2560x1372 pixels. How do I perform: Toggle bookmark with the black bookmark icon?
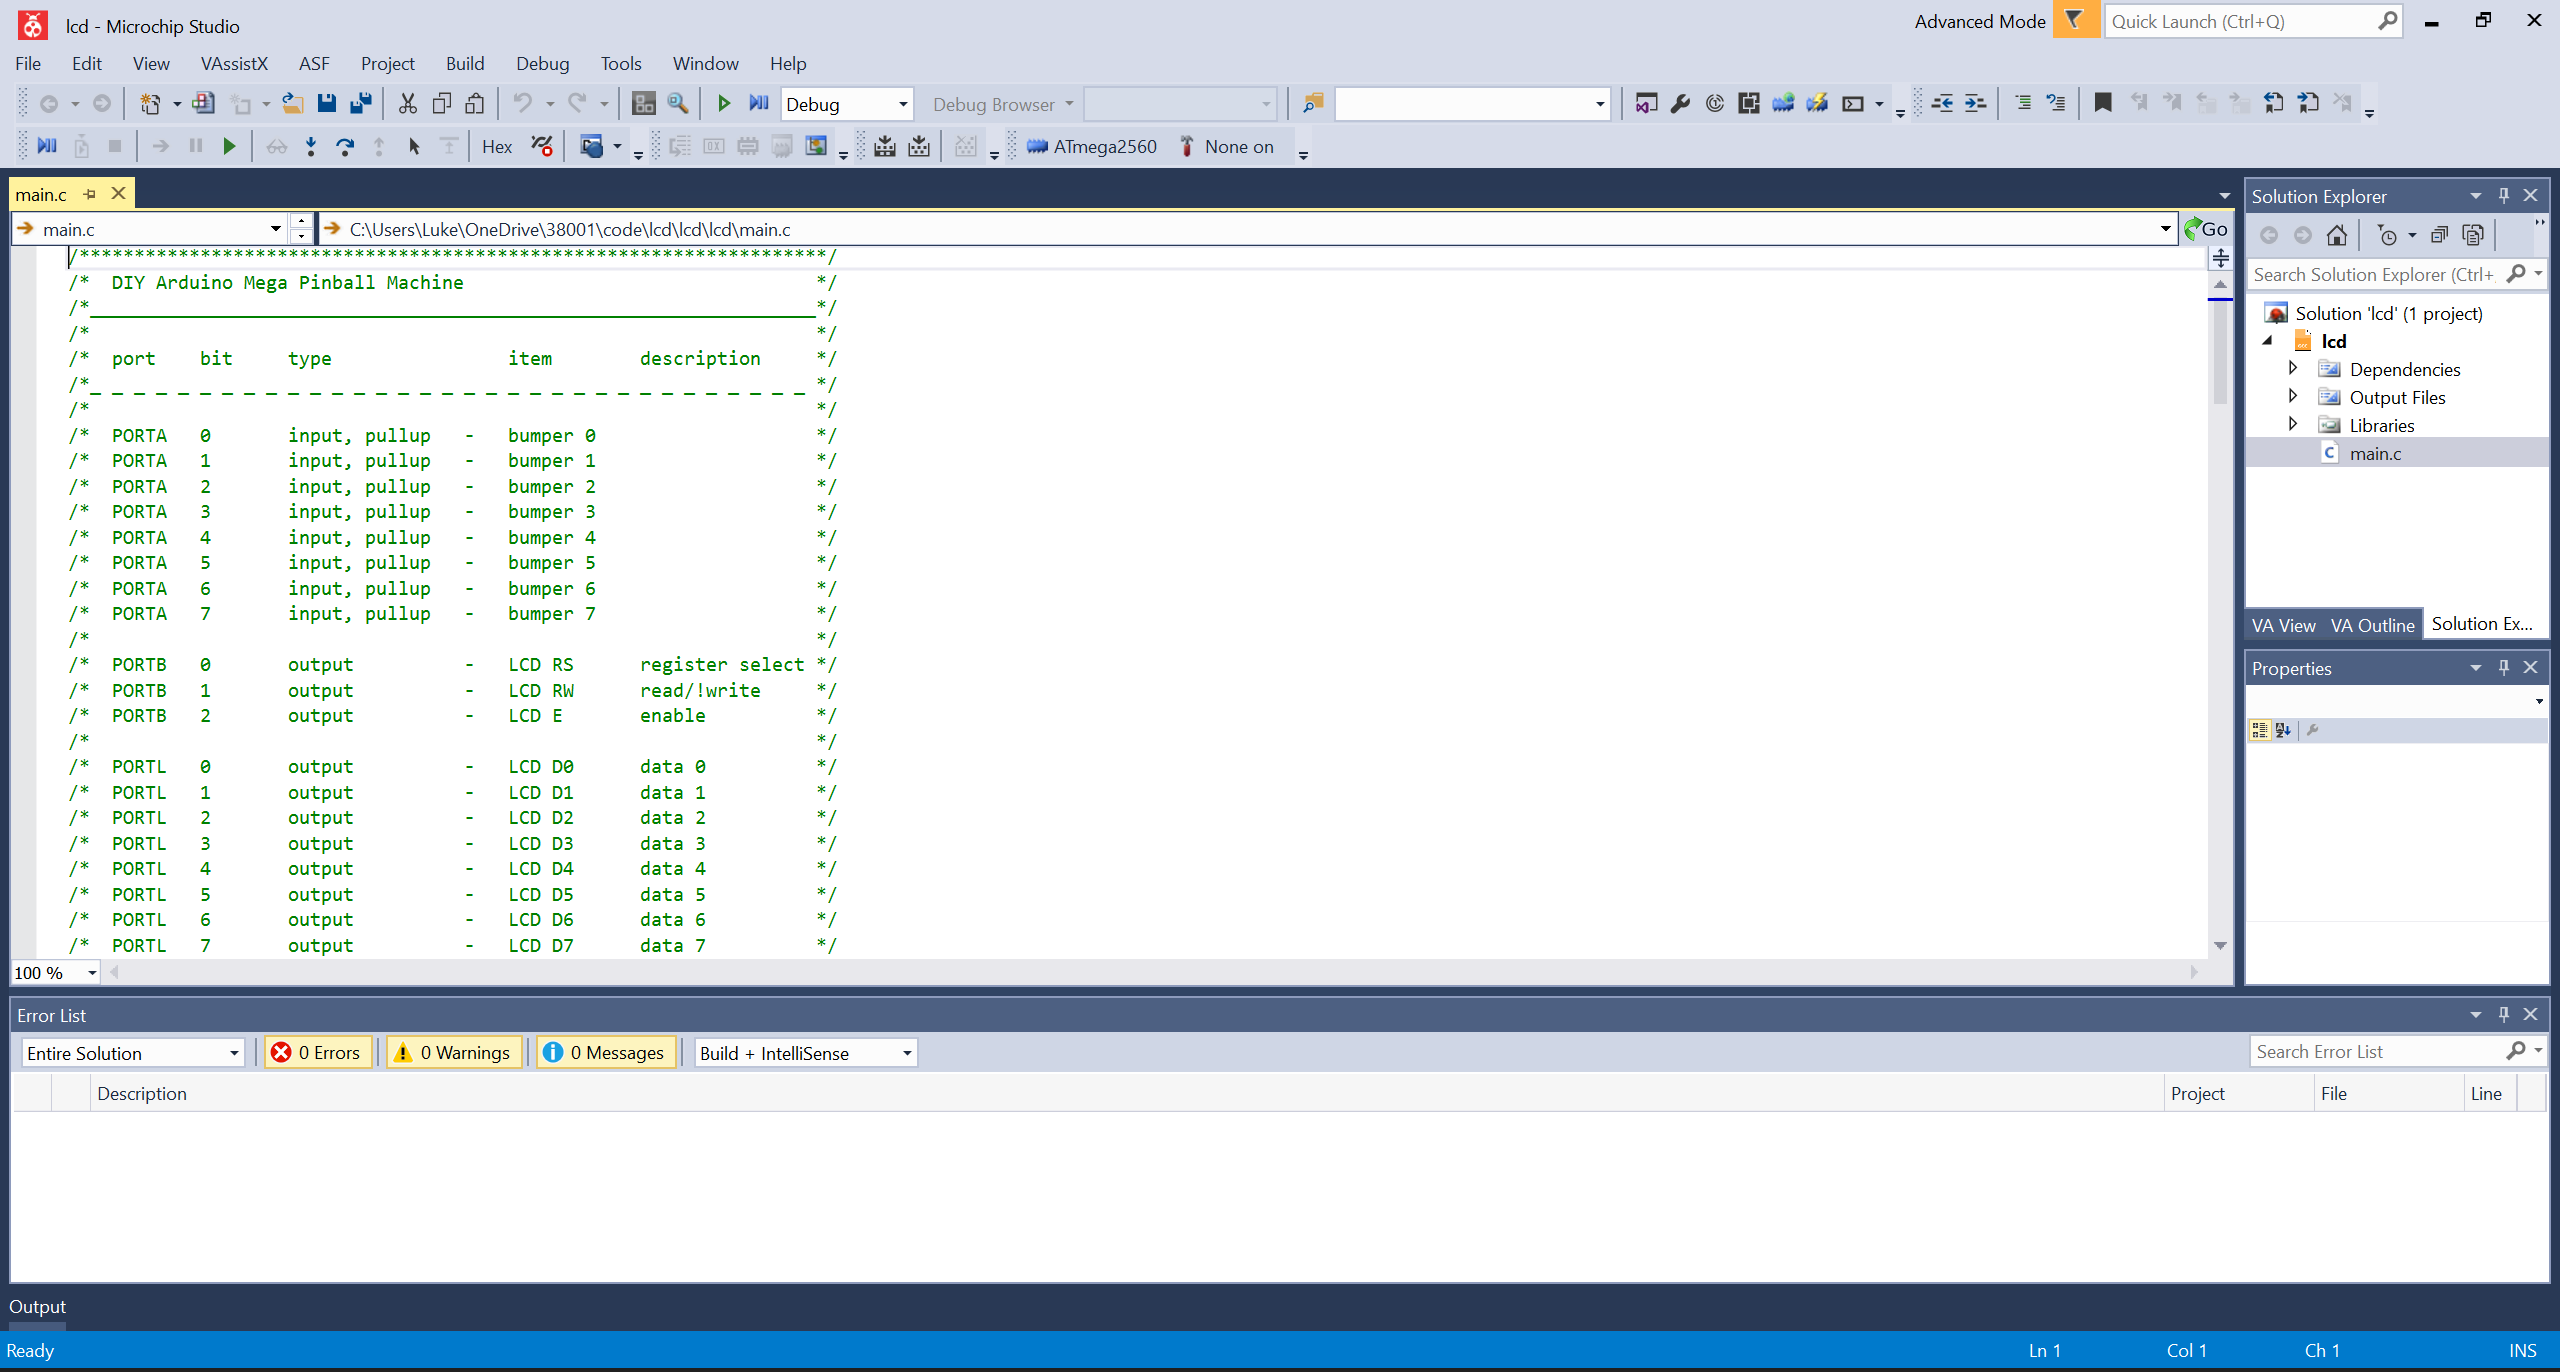(2103, 103)
